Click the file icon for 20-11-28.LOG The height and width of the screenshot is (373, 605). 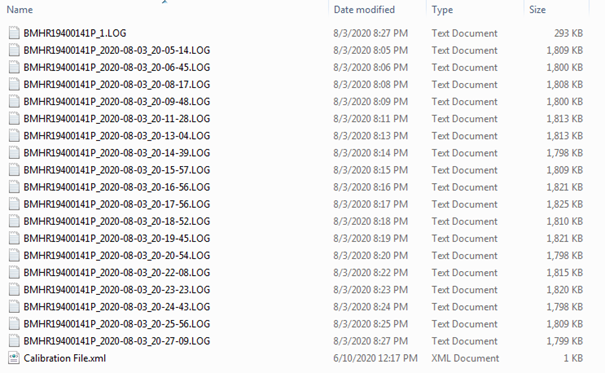click(14, 118)
